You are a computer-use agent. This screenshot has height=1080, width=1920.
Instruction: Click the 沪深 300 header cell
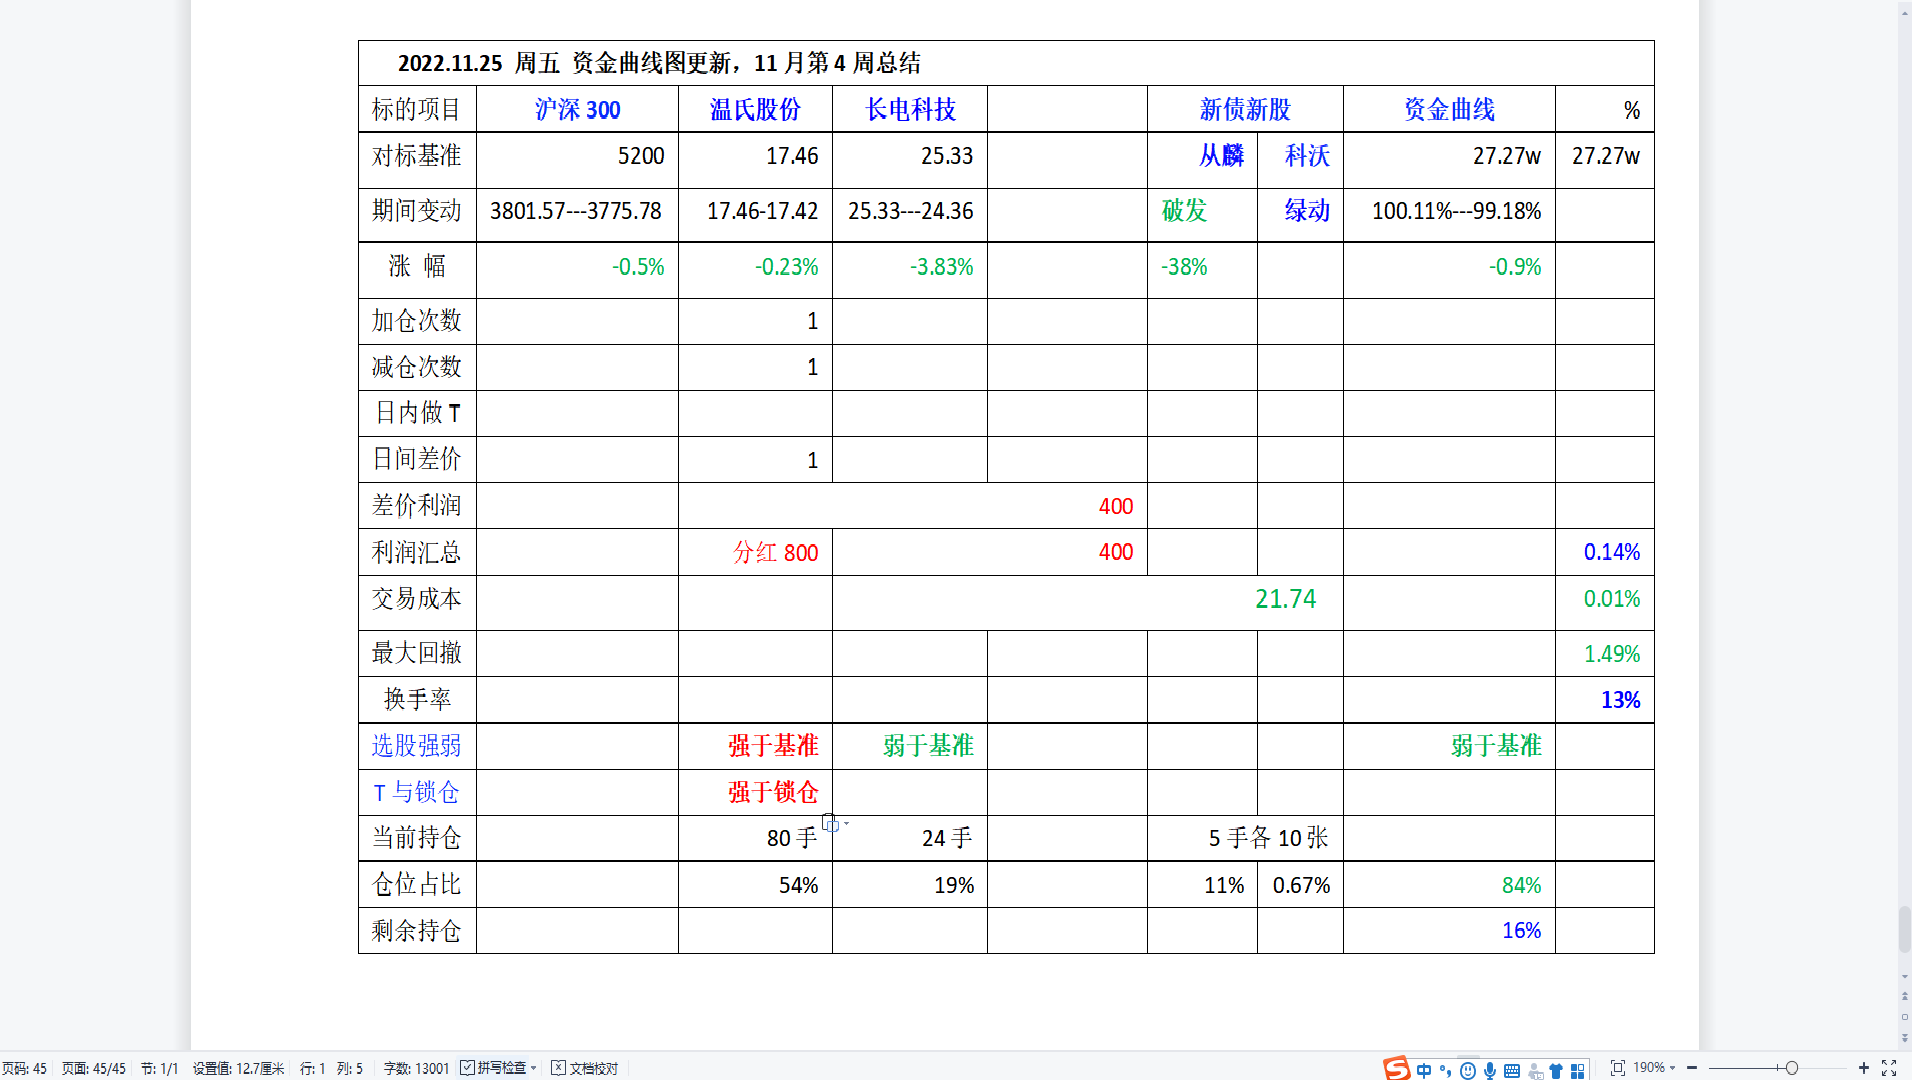pyautogui.click(x=577, y=109)
